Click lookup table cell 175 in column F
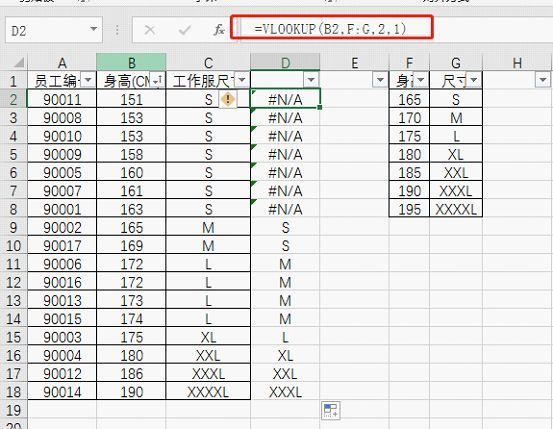Viewport: 553px width, 429px height. 409,136
